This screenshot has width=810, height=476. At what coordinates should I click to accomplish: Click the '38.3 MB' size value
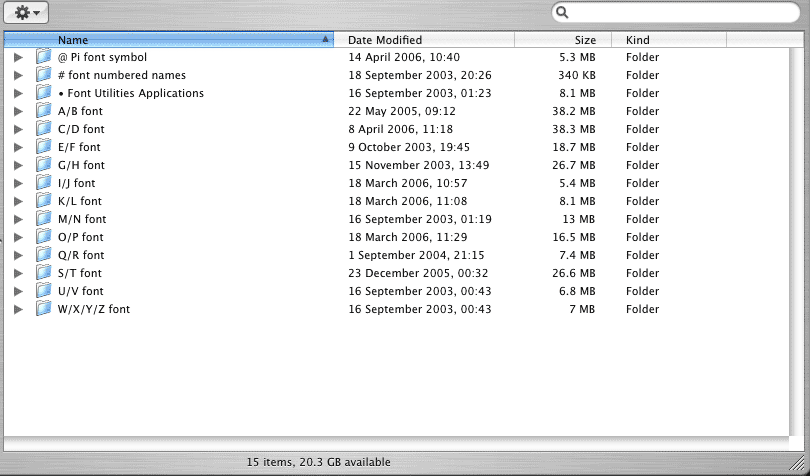pos(573,129)
